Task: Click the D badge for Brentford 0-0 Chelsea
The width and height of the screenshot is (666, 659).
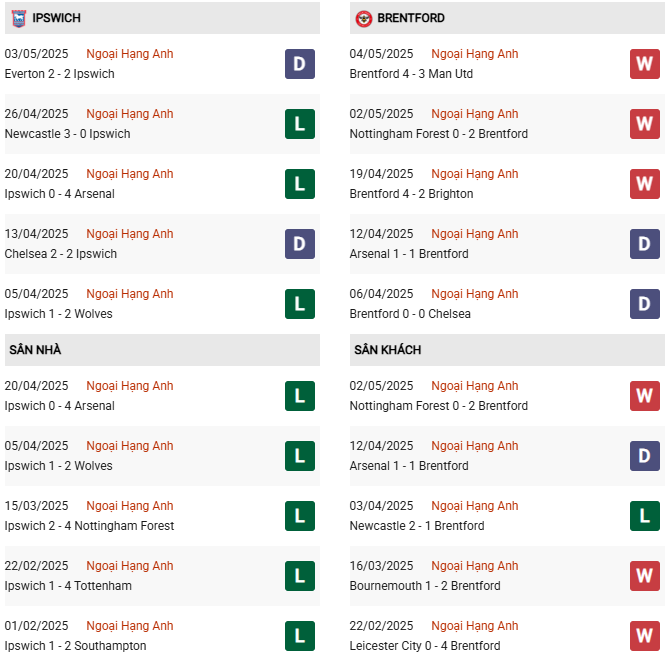Action: [x=645, y=304]
